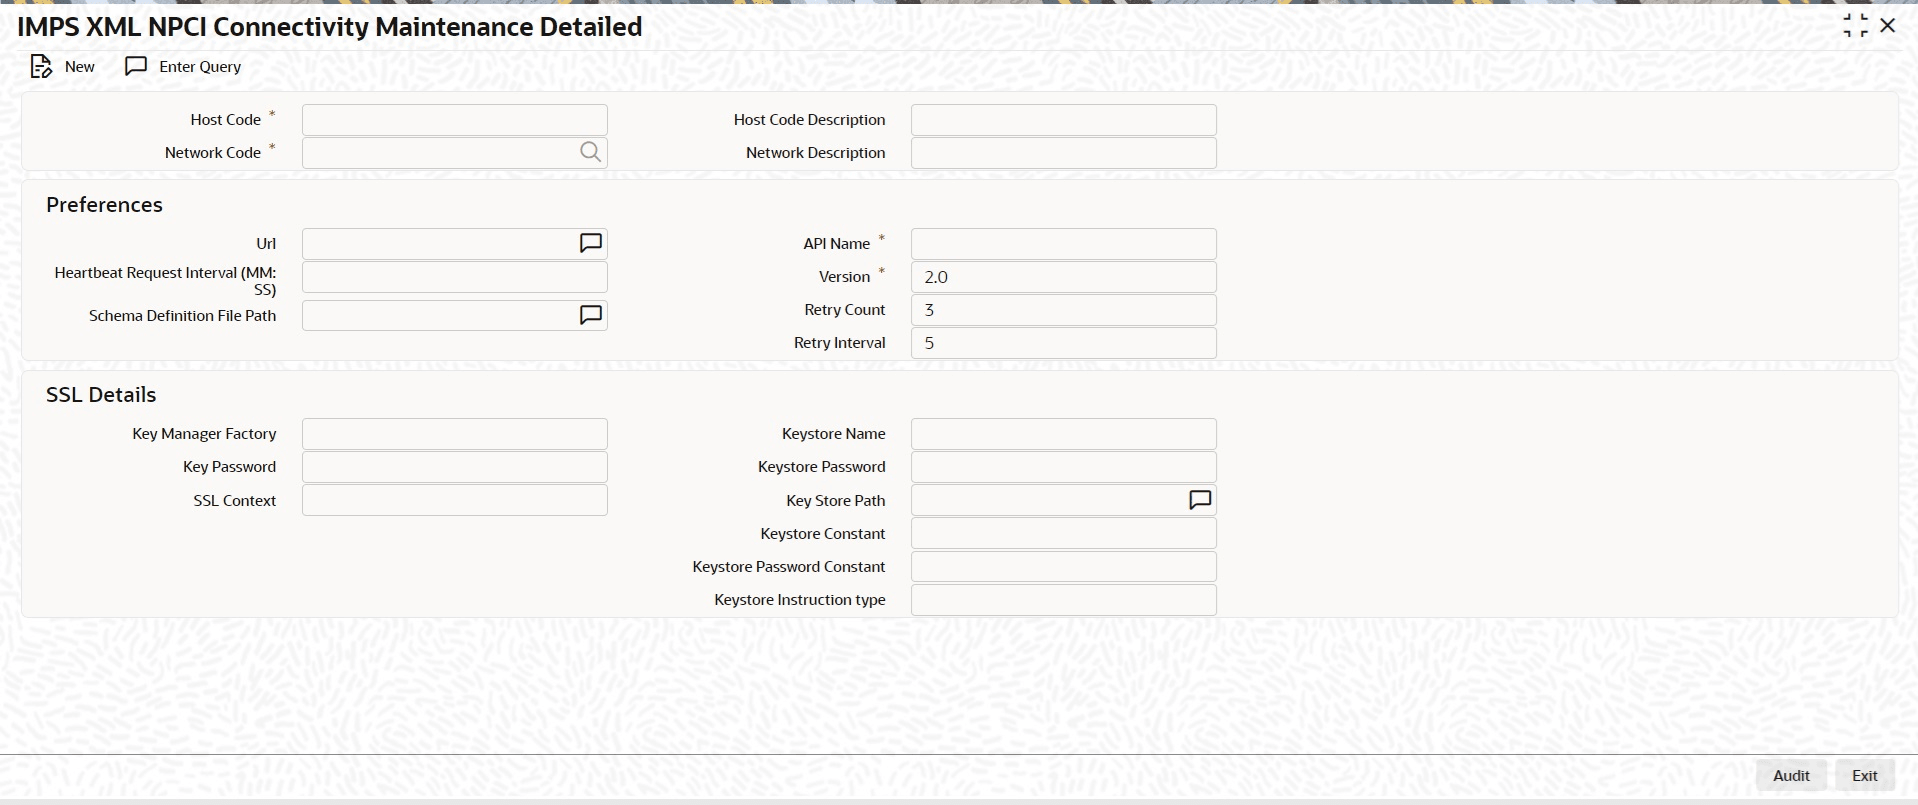Open Schema Definition File Path editor popup
This screenshot has height=805, width=1918.
pos(591,315)
